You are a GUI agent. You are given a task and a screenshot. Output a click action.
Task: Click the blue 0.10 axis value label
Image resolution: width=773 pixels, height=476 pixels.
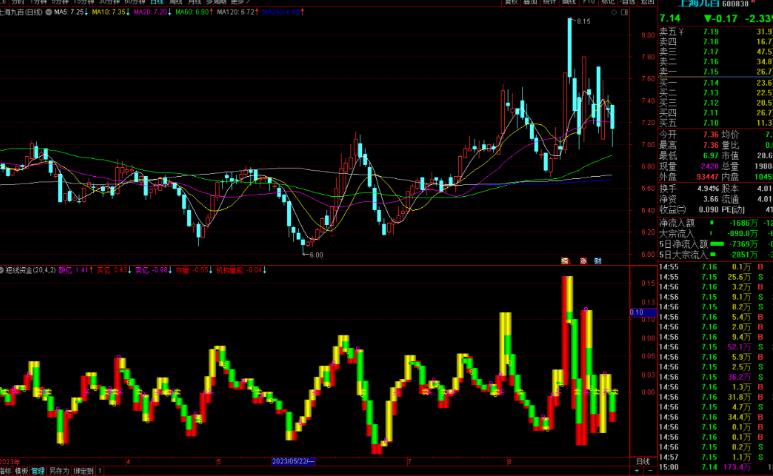643,312
